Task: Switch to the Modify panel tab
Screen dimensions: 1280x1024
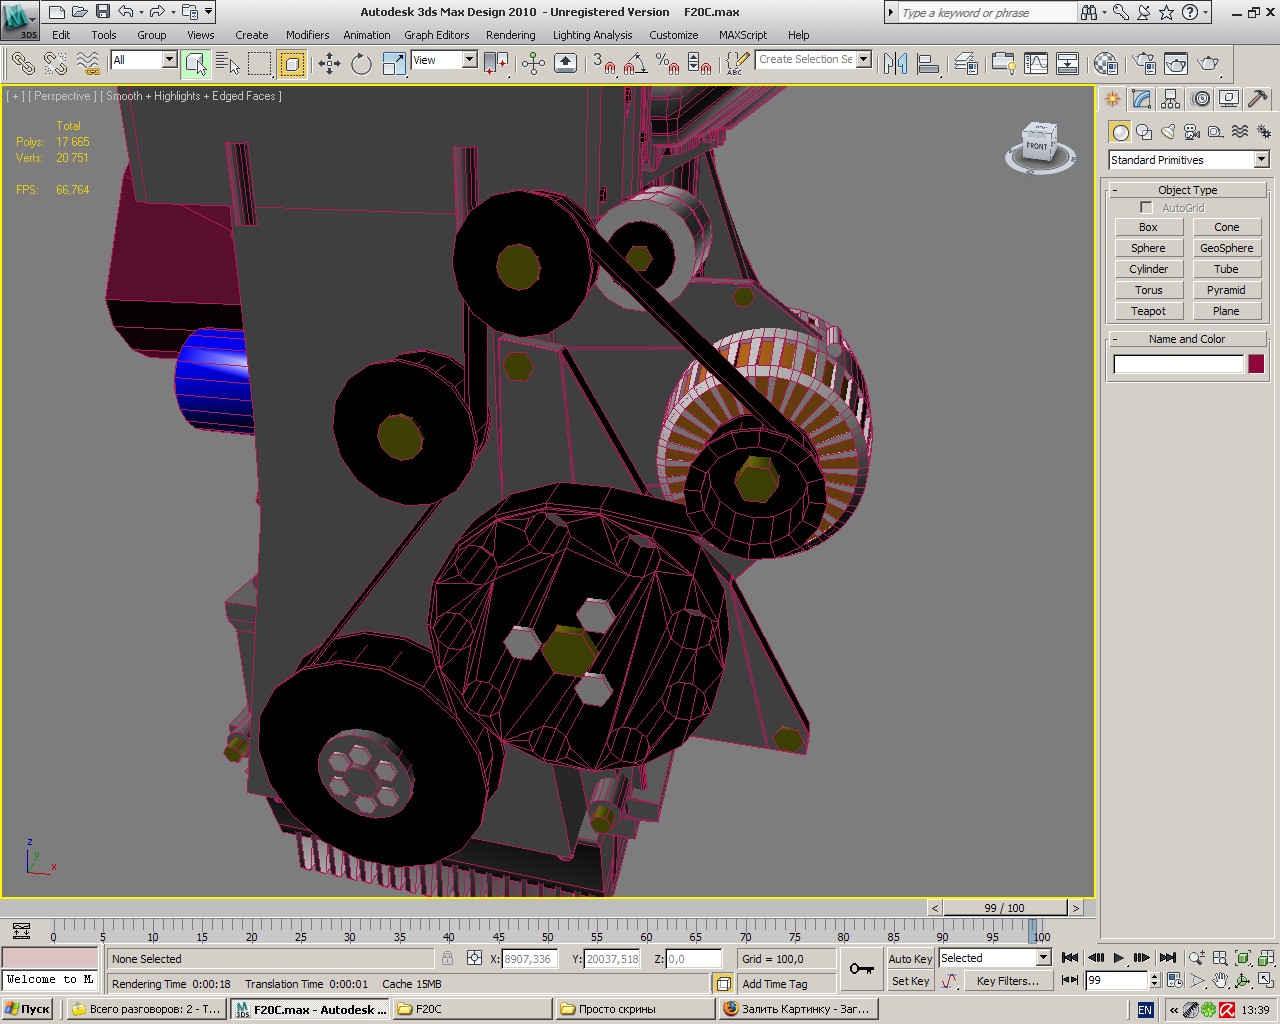Action: [x=1142, y=99]
